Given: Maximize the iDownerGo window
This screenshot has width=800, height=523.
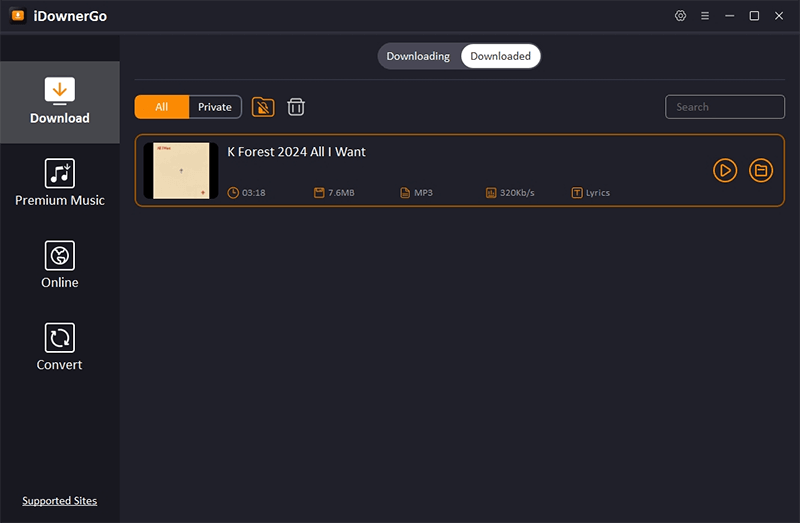Looking at the screenshot, I should pyautogui.click(x=754, y=16).
